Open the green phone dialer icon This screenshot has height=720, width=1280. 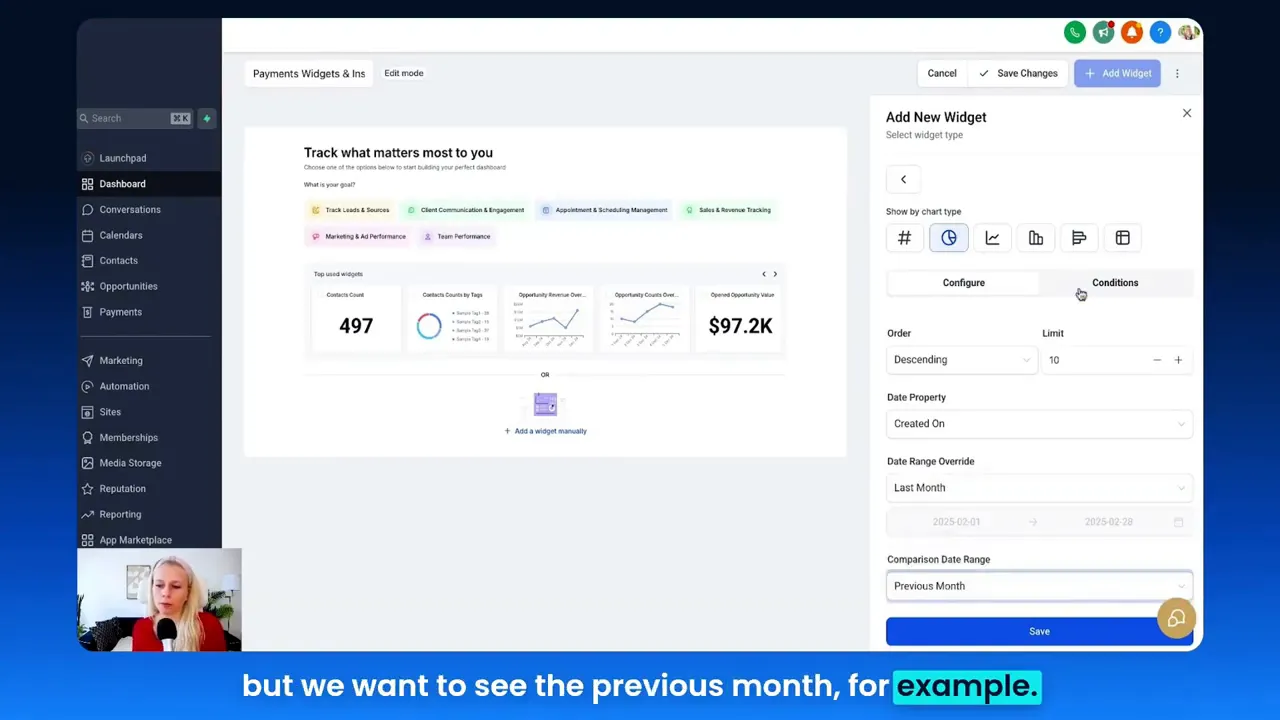1075,33
